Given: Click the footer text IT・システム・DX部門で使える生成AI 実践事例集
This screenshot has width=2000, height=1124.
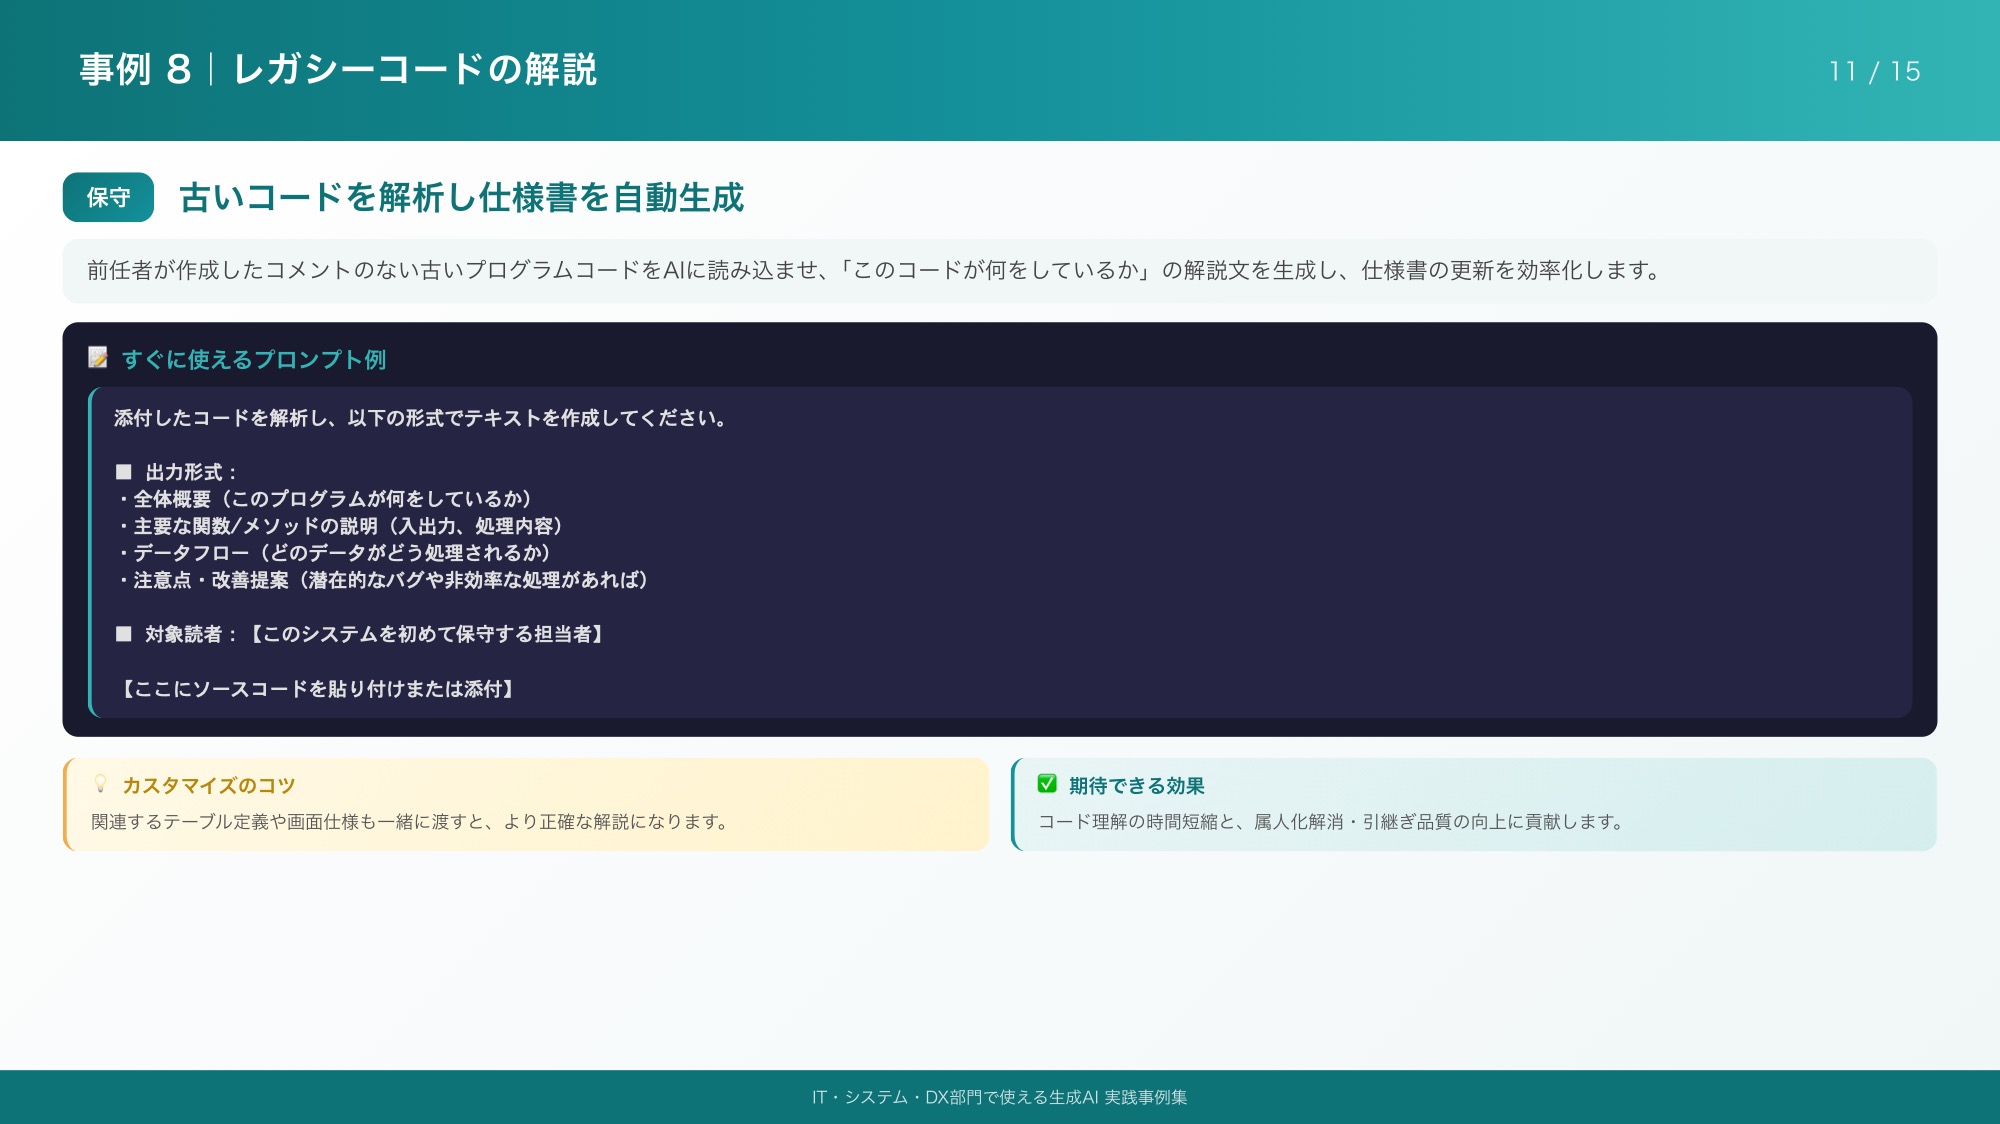Looking at the screenshot, I should (1000, 1097).
